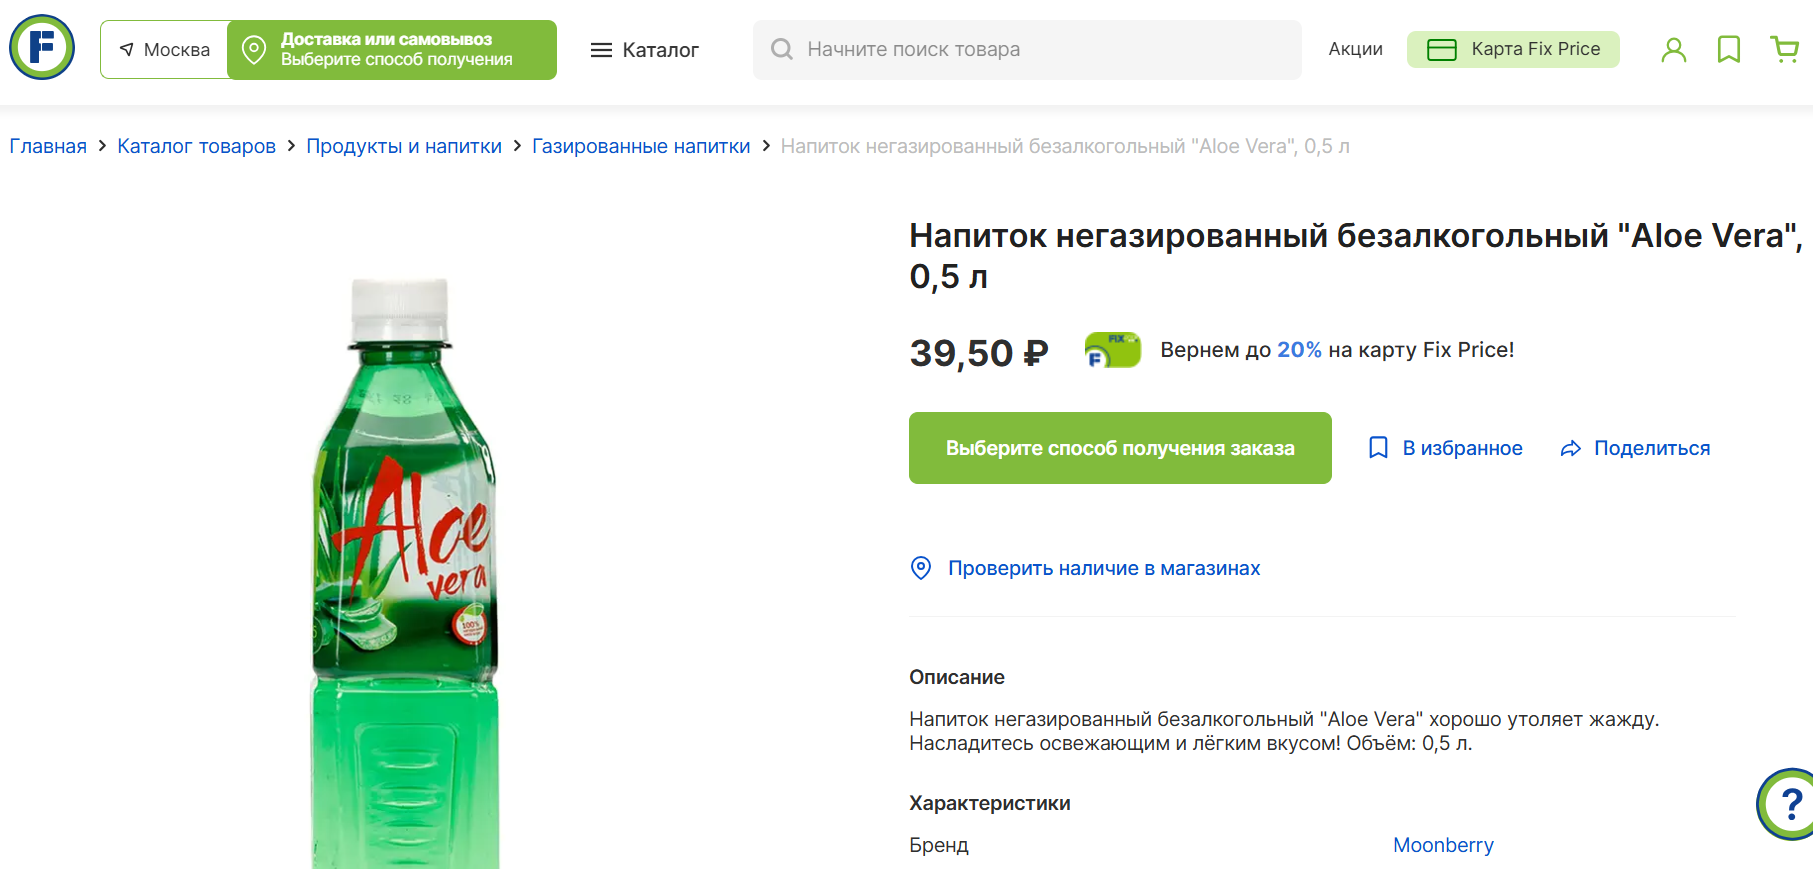1813x869 pixels.
Task: Add product to favorites via В избранное
Action: pyautogui.click(x=1445, y=448)
